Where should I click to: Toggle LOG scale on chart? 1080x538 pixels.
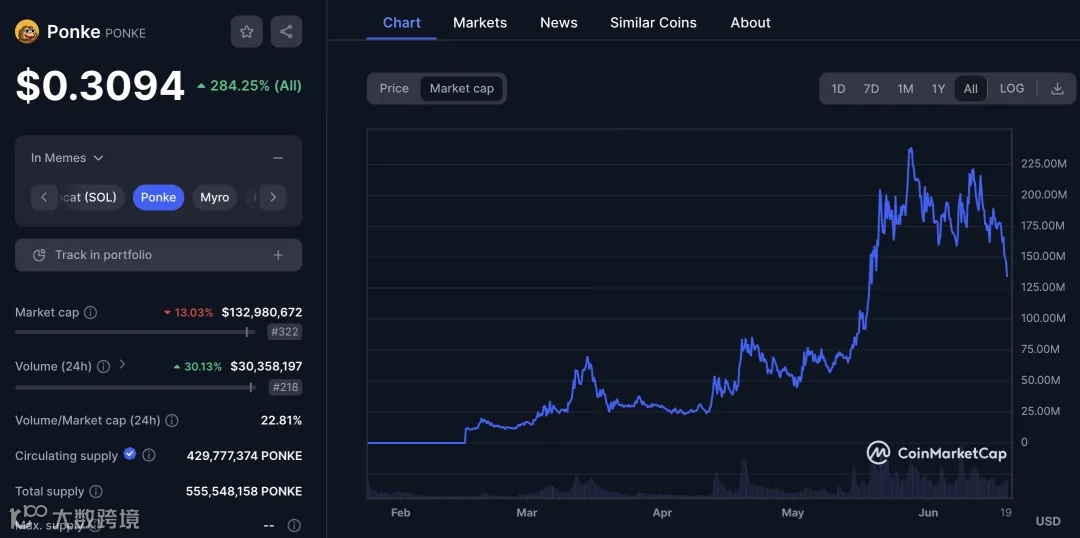[1012, 88]
